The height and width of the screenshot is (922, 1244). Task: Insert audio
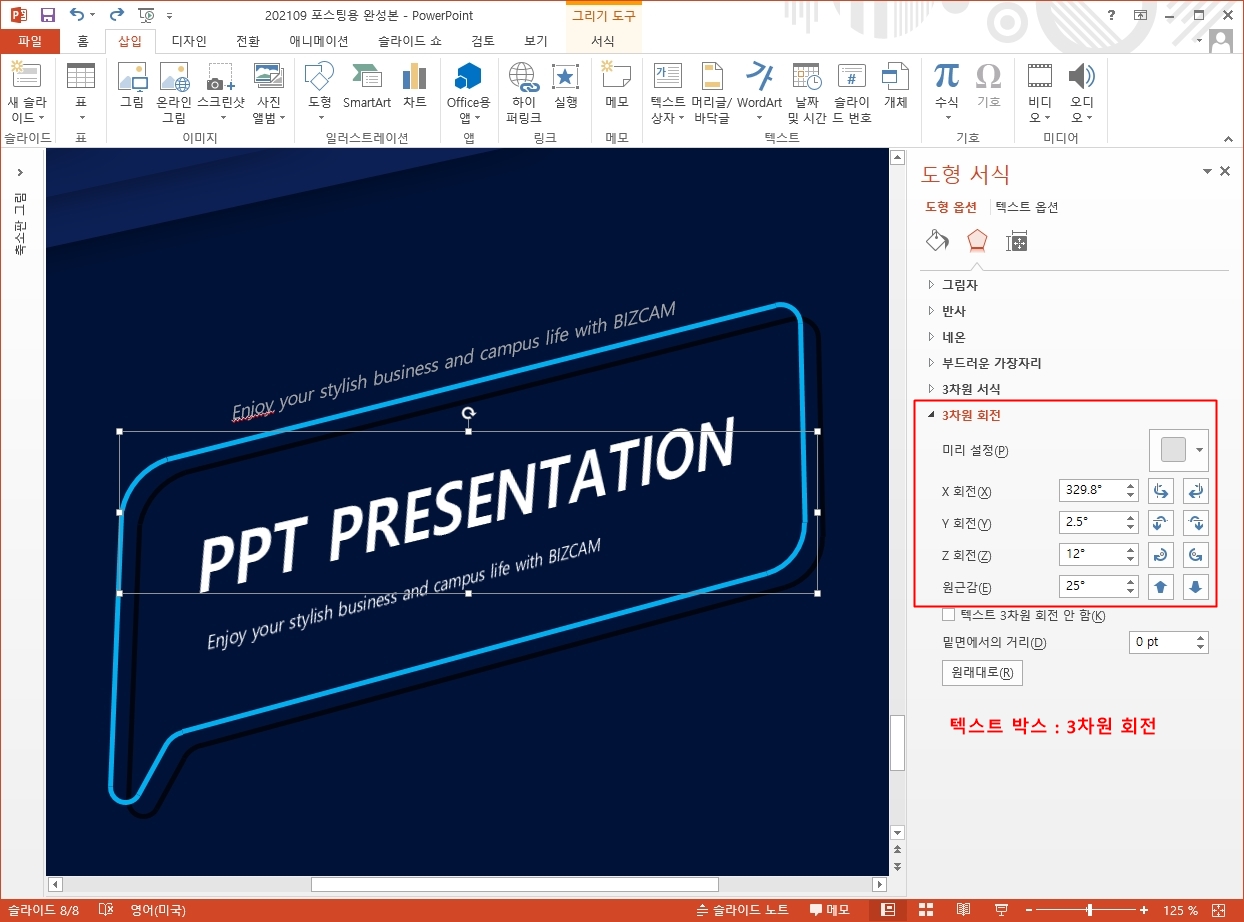1082,92
